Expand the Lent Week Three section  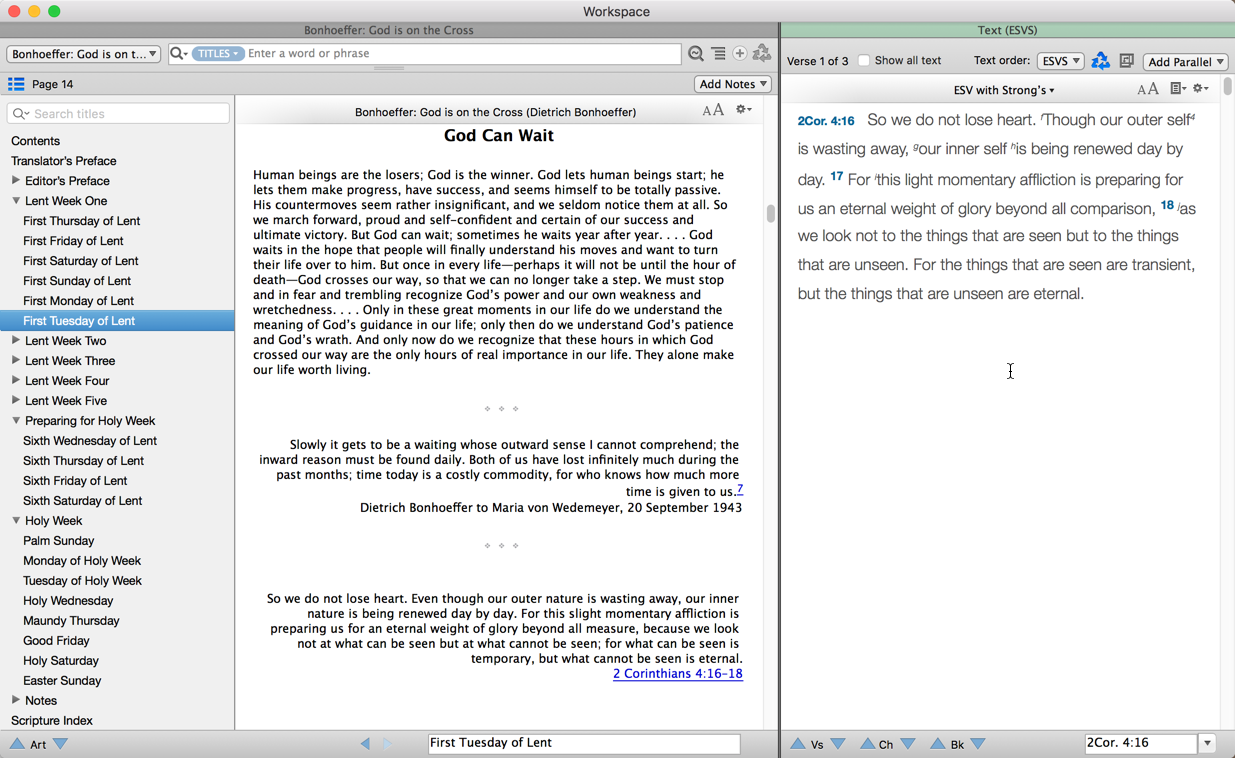tap(16, 361)
